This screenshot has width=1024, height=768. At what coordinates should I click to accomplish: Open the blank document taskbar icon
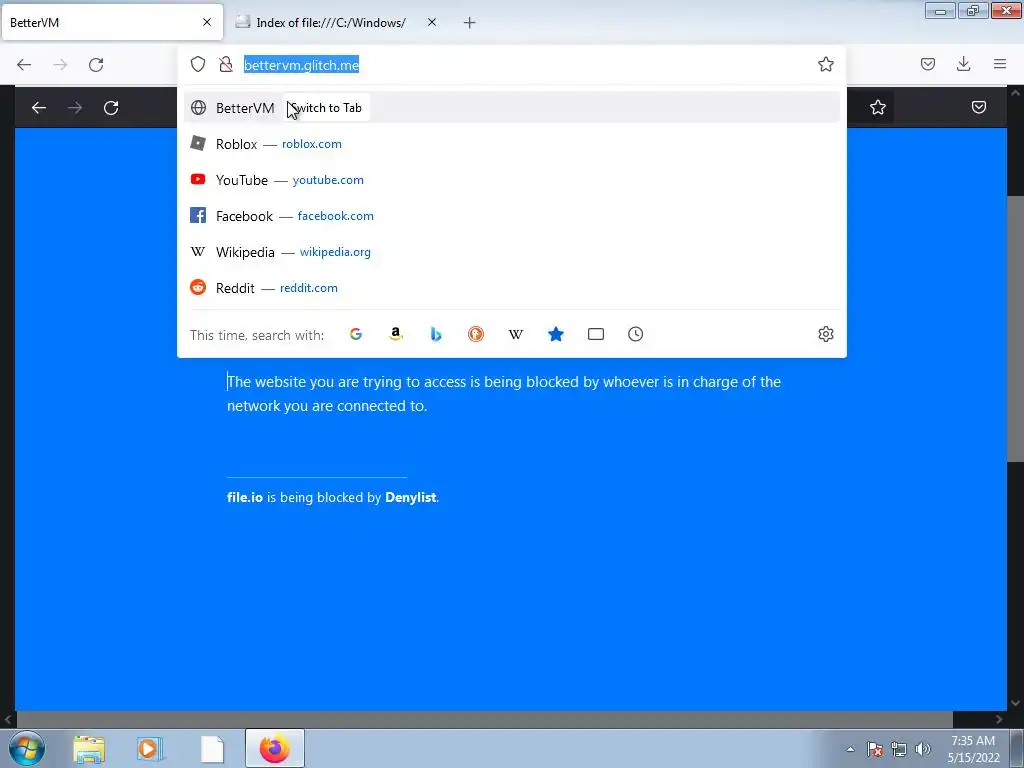pyautogui.click(x=212, y=749)
